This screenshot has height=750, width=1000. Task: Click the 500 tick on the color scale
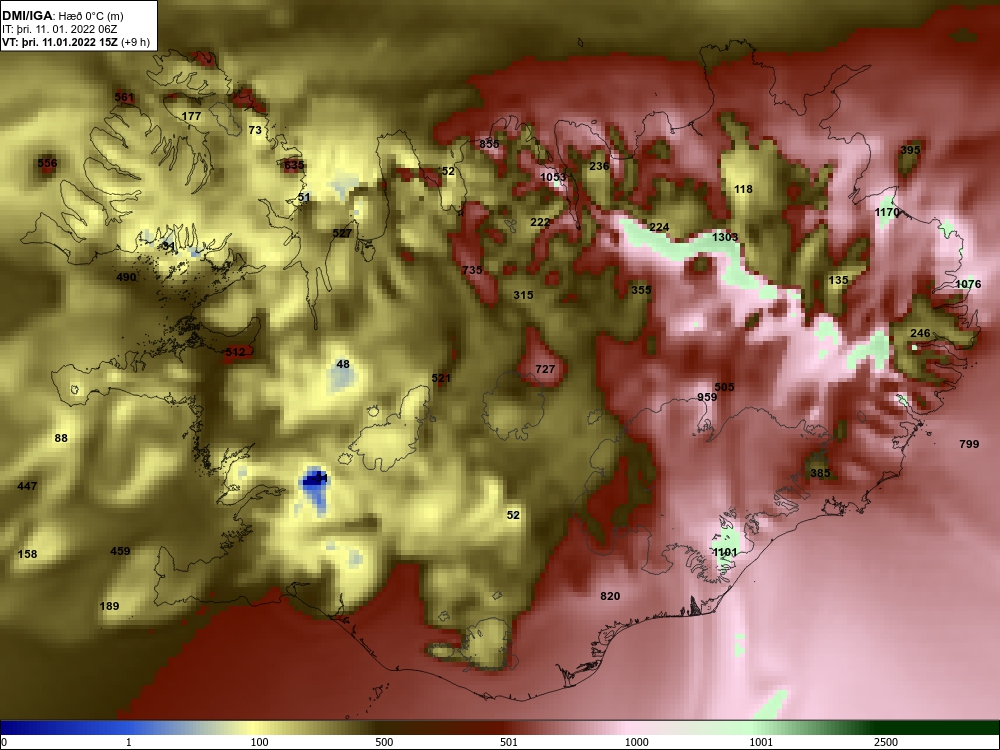(x=385, y=742)
